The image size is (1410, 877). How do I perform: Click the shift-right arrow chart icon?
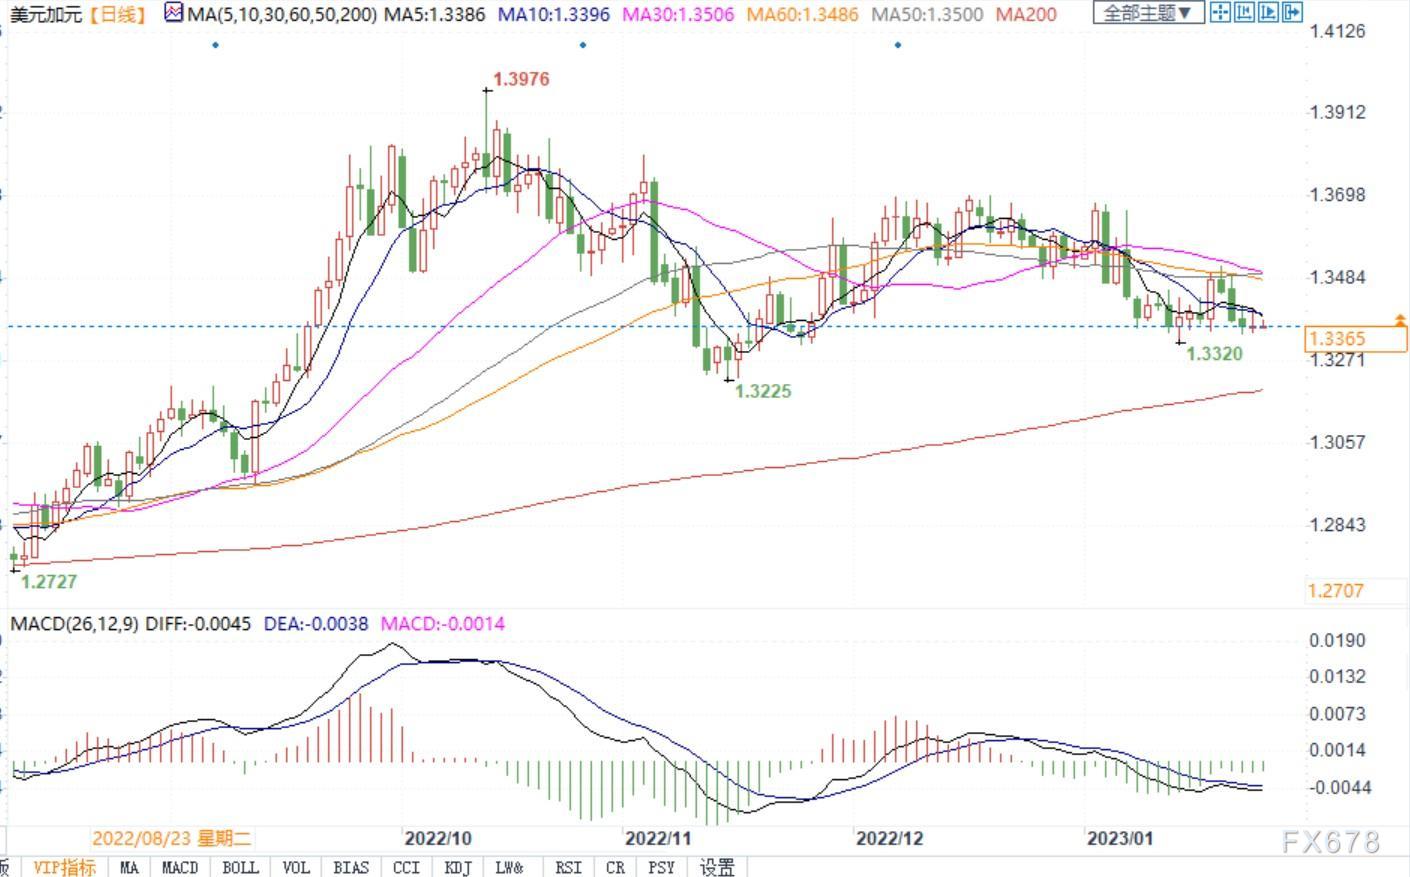[x=1292, y=13]
